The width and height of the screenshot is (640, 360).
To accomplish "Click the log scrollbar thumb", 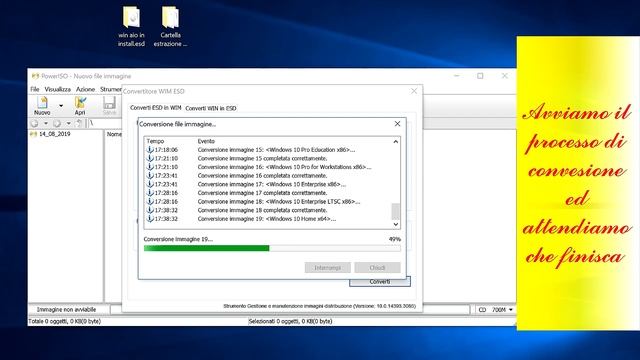I will coord(396,211).
